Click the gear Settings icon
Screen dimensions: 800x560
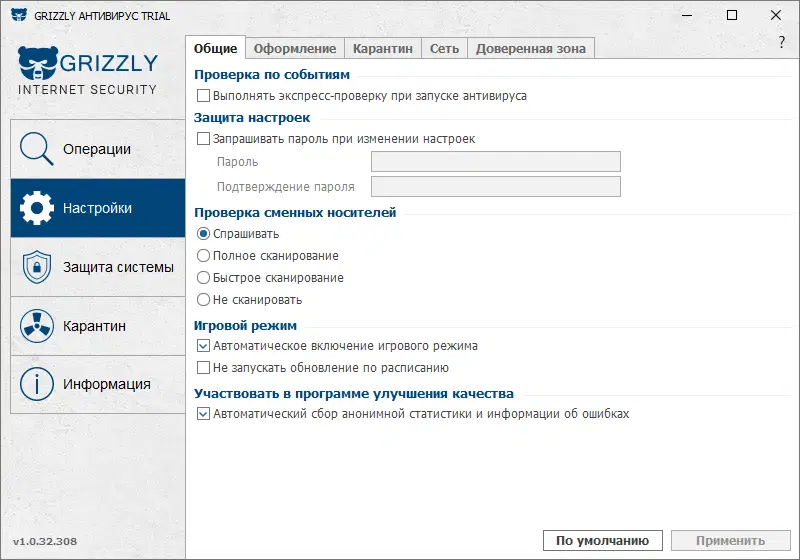tap(36, 208)
